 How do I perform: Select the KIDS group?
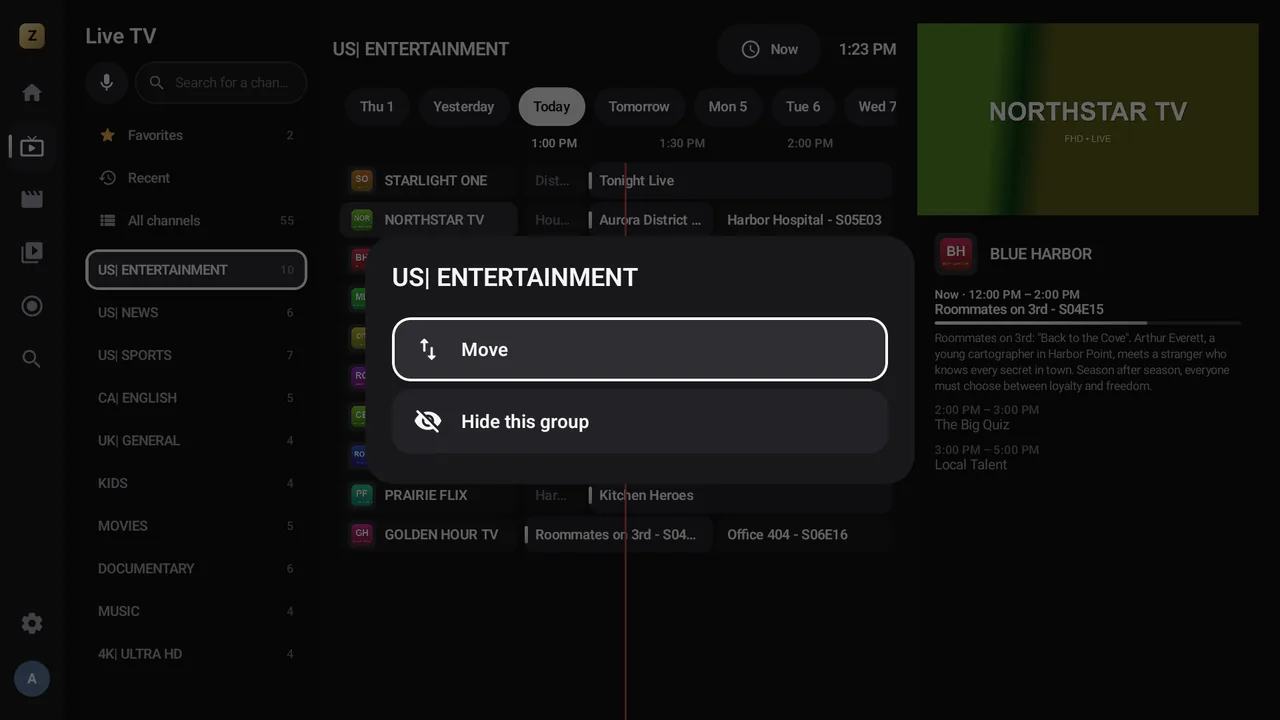(196, 483)
